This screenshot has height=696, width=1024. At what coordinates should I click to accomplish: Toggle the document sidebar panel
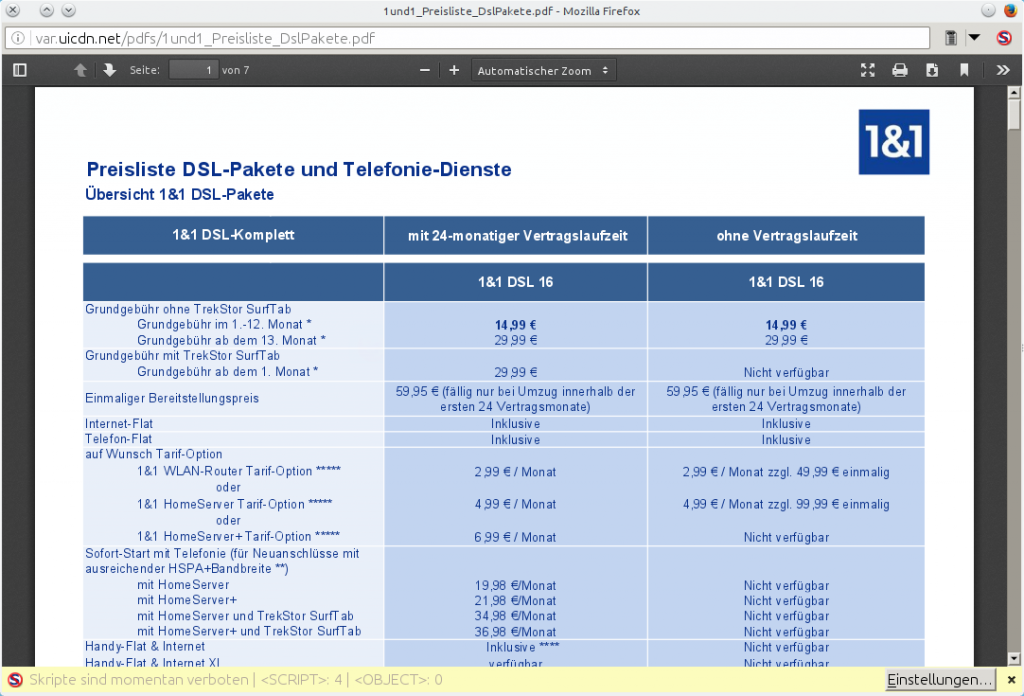click(x=18, y=70)
